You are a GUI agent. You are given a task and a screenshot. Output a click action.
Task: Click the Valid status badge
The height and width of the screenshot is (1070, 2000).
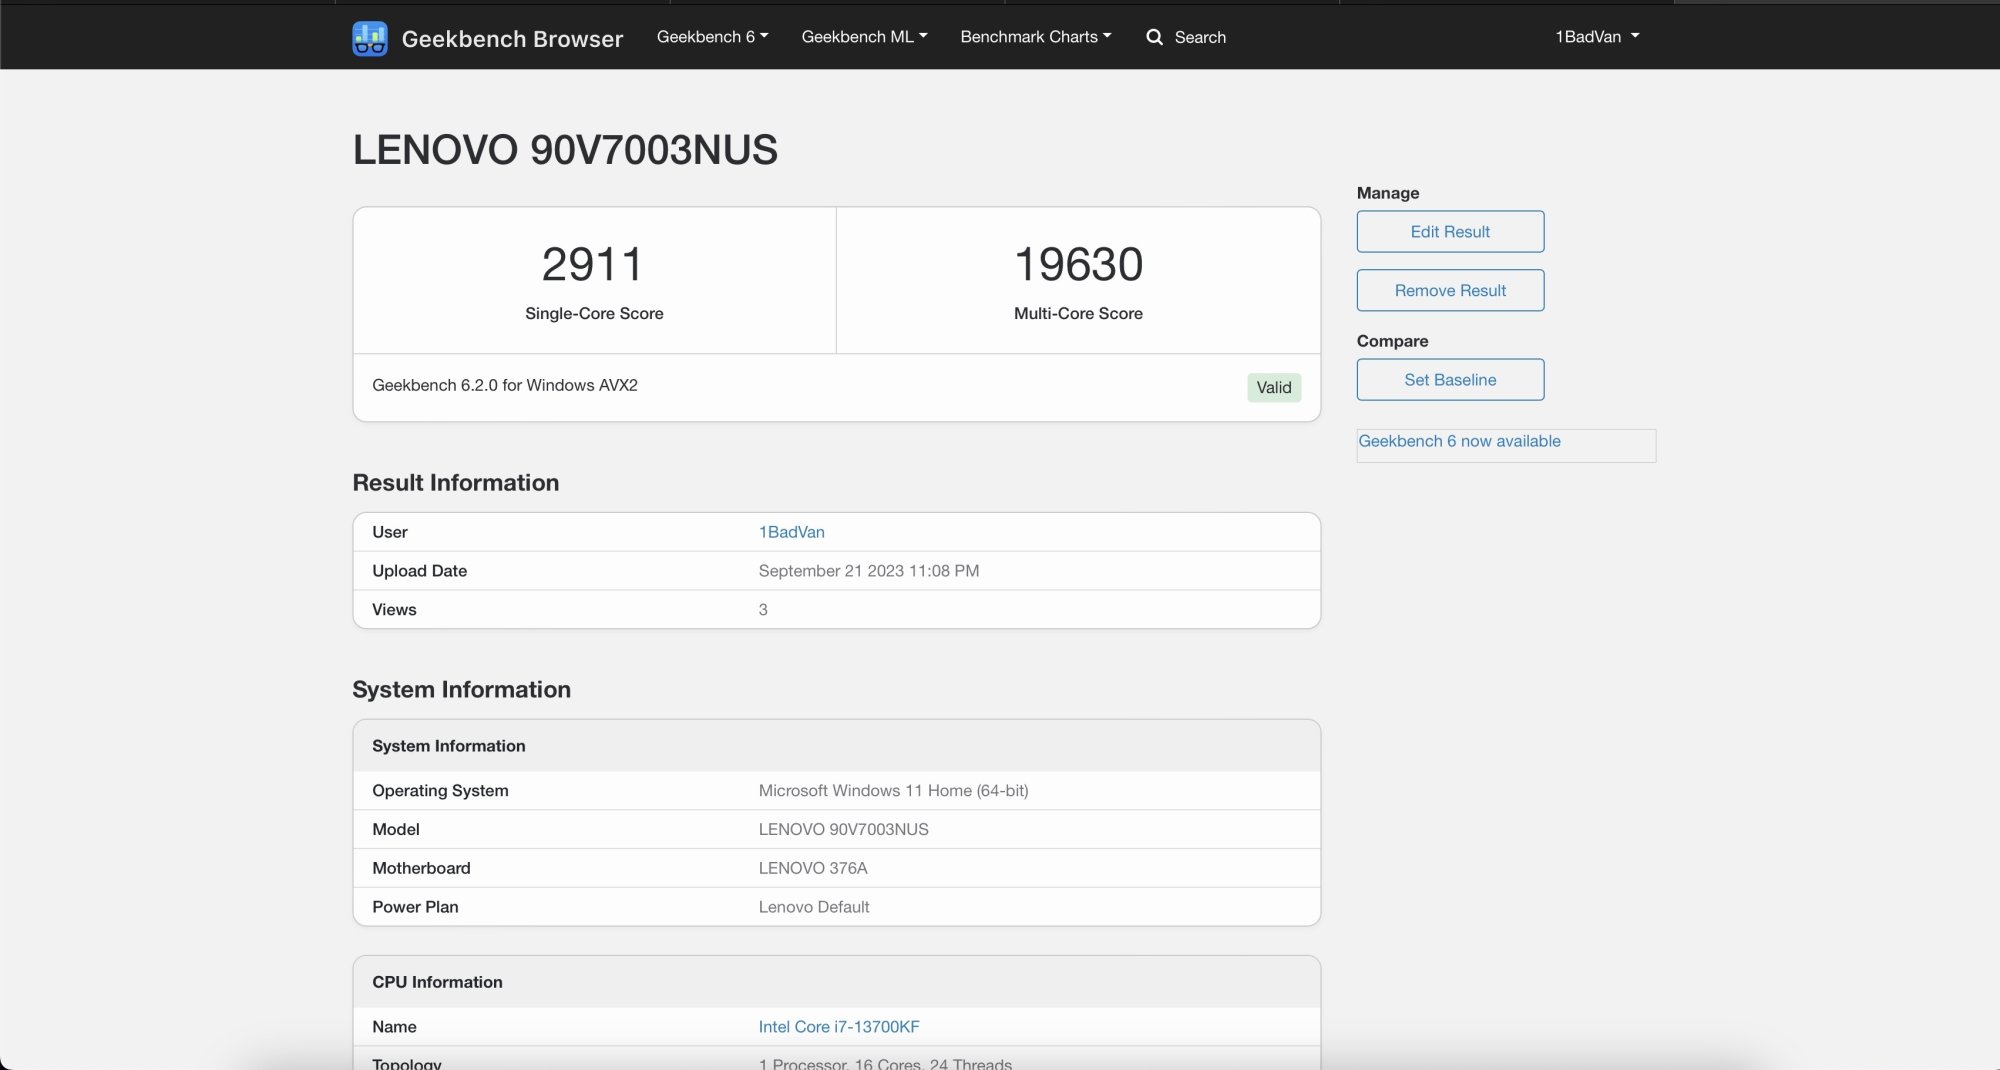tap(1274, 388)
